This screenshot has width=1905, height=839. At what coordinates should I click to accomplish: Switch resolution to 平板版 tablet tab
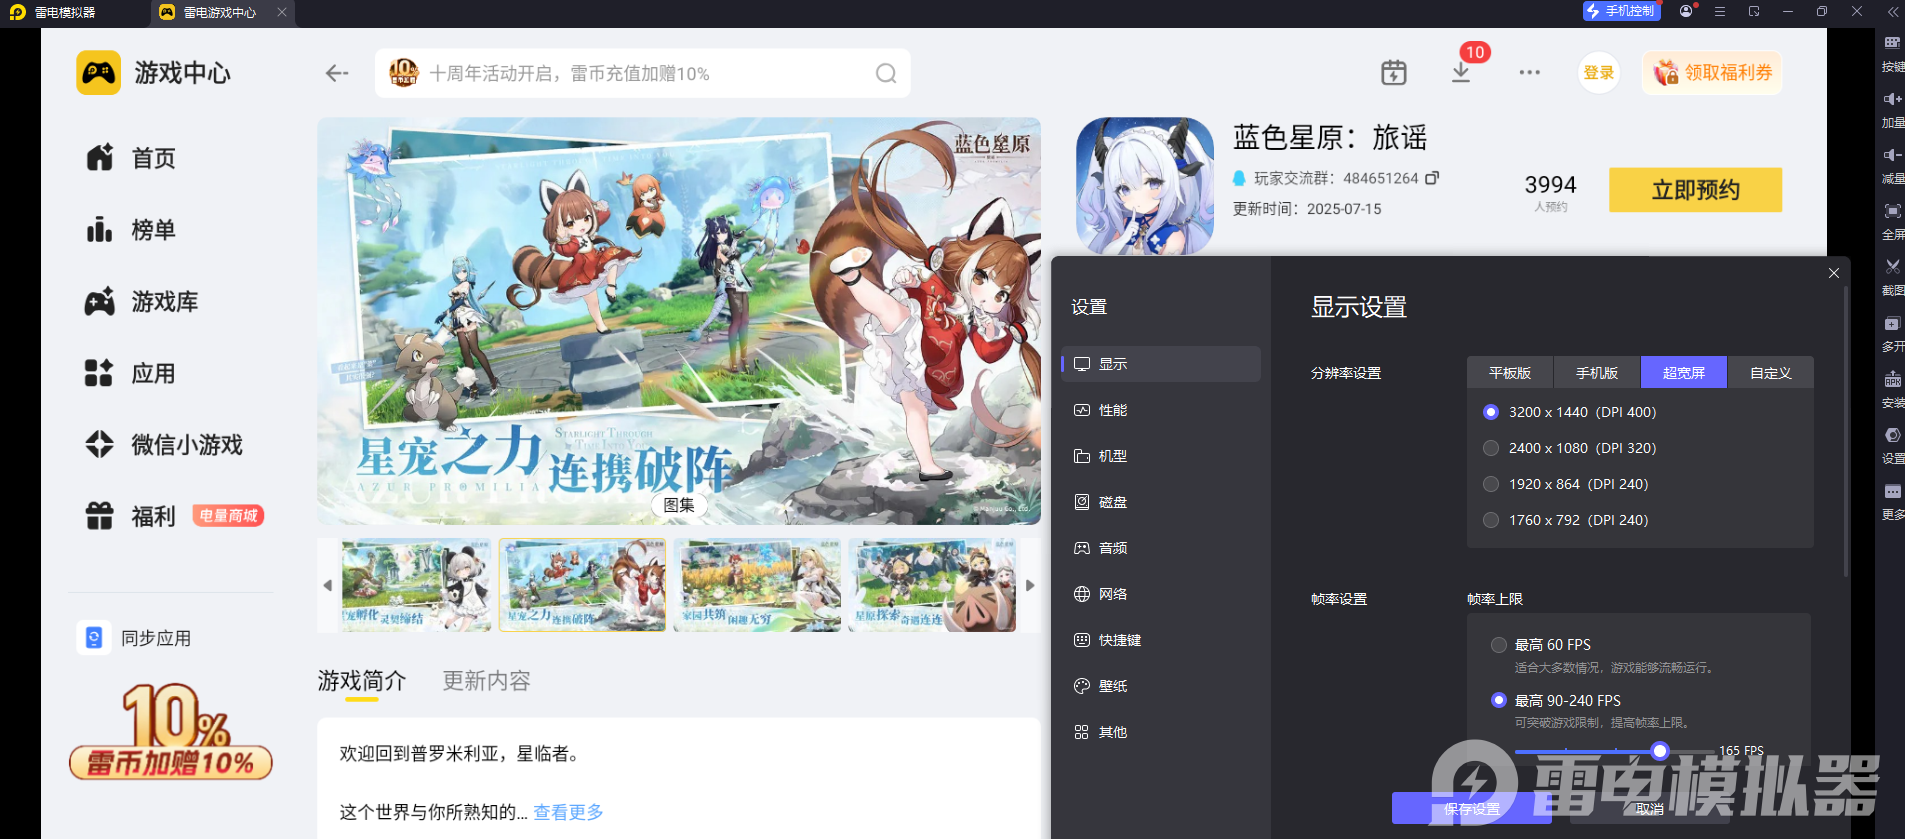click(x=1510, y=373)
